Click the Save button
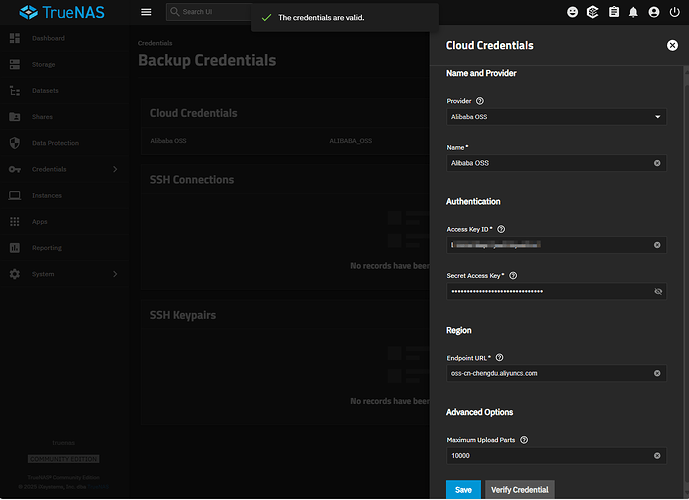The width and height of the screenshot is (689, 500). [463, 490]
